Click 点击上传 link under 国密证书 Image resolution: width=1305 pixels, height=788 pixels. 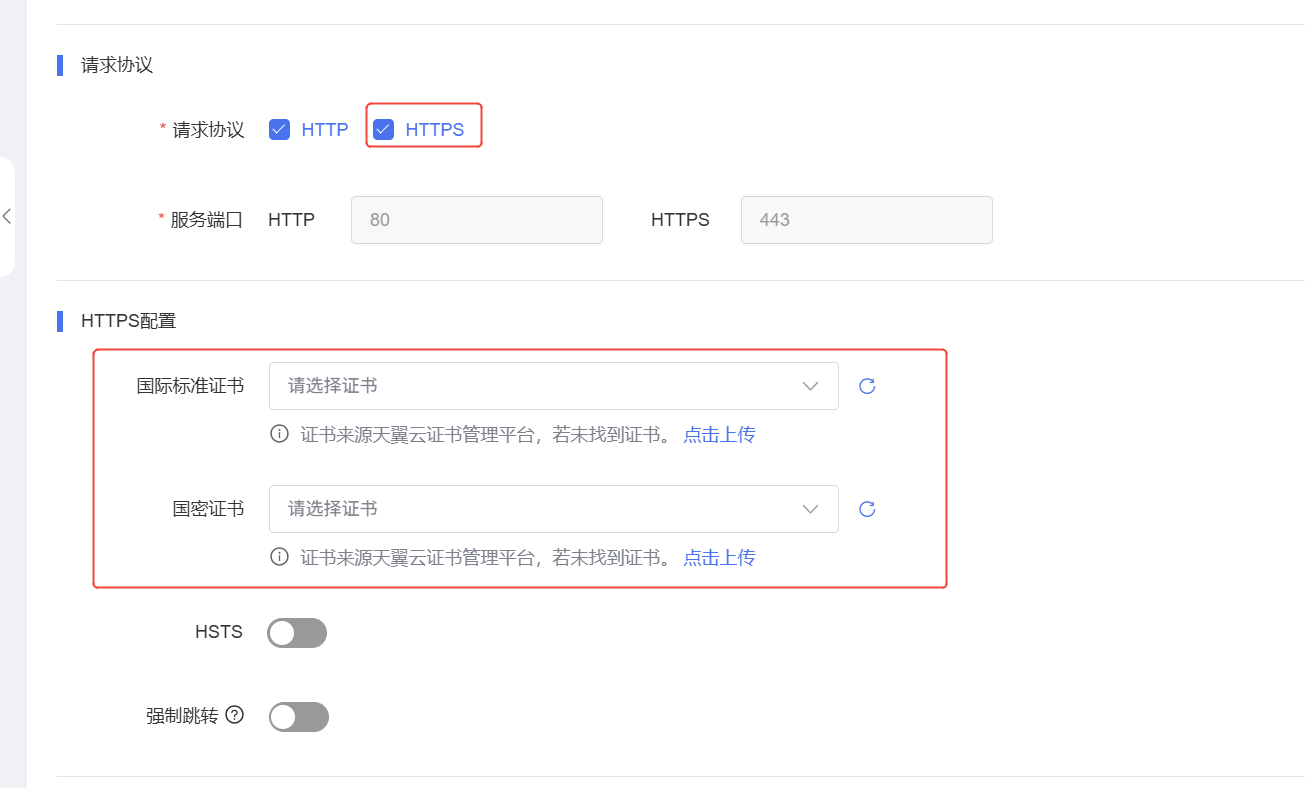pos(719,558)
